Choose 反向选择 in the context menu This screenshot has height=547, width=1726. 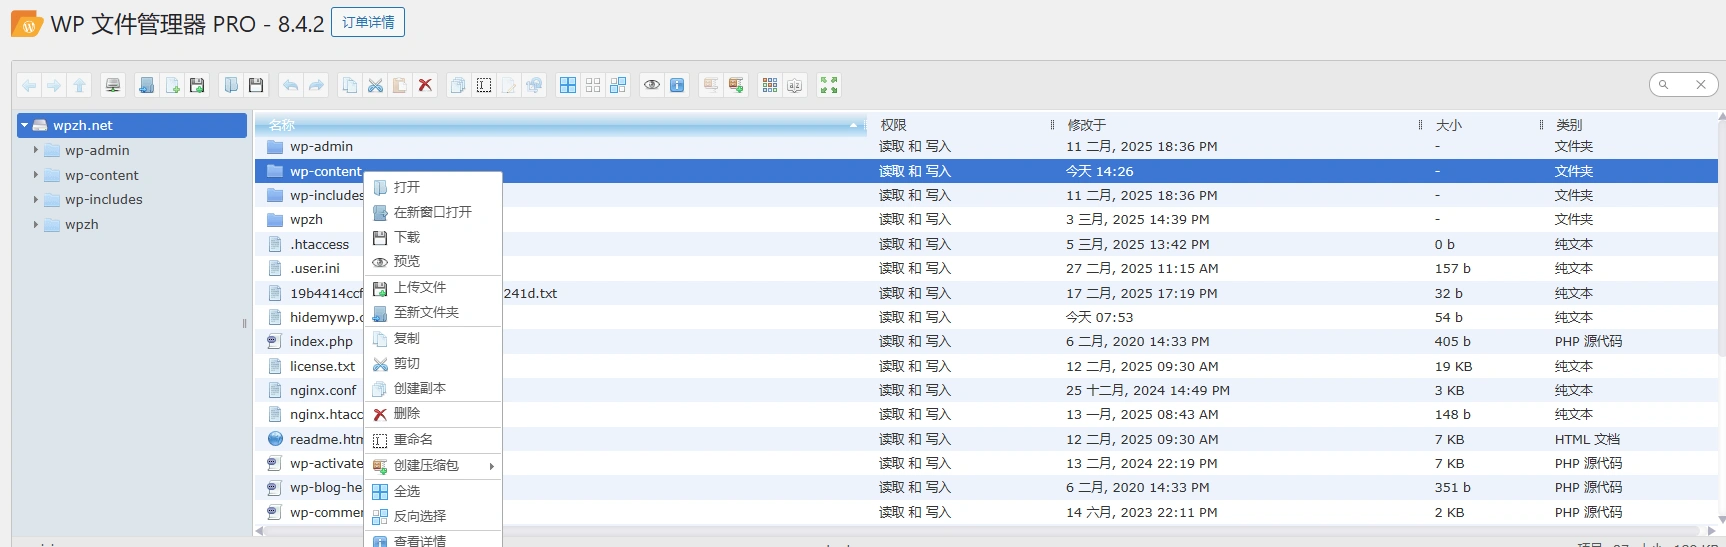[432, 516]
